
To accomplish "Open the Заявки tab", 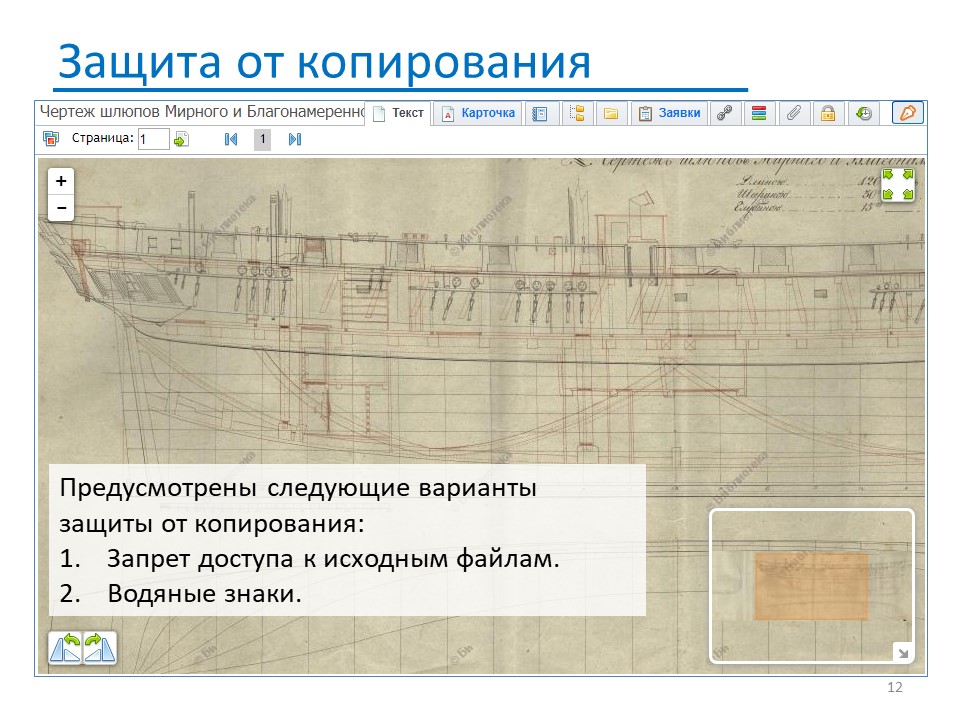I will click(x=669, y=113).
